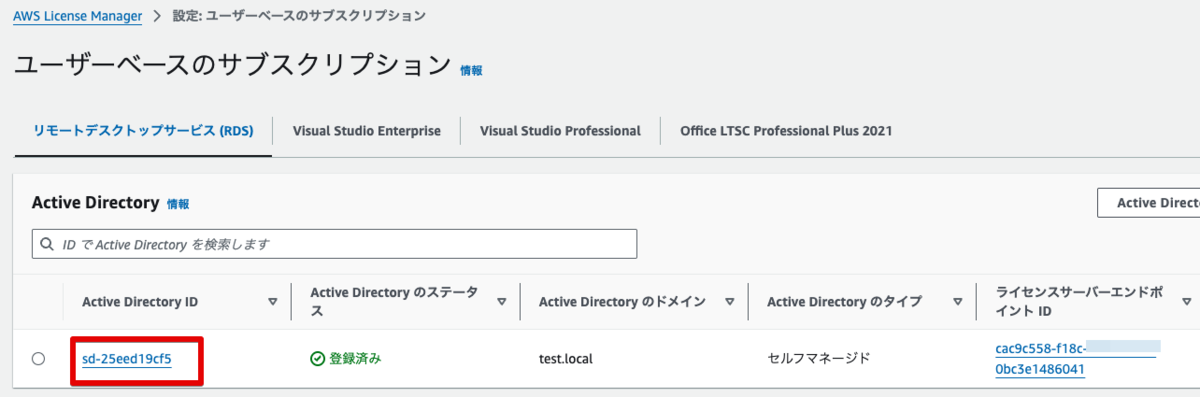
Task: Go to AWS License Manager breadcrumb
Action: click(77, 16)
